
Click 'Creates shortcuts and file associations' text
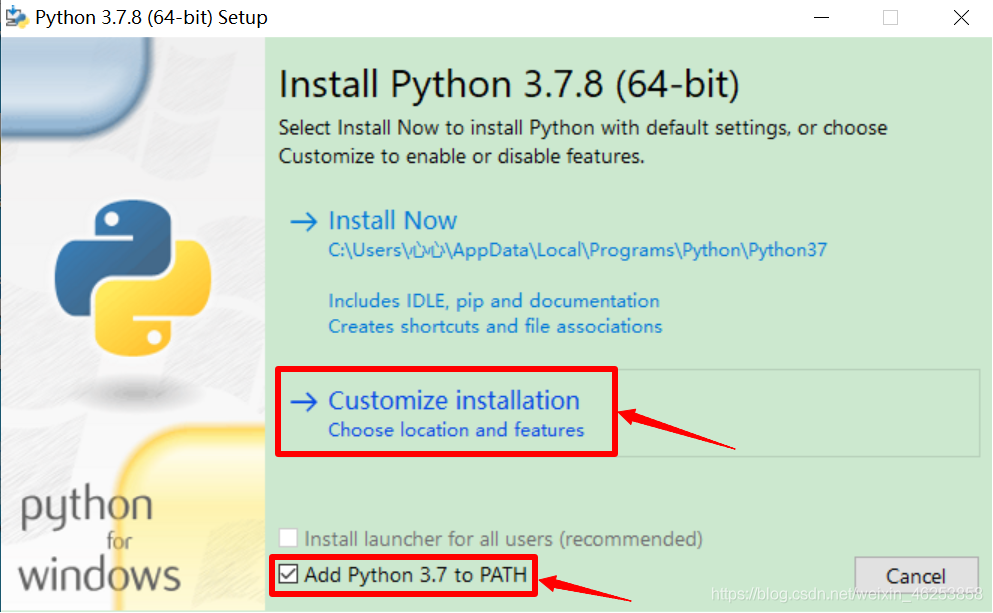[x=495, y=326]
